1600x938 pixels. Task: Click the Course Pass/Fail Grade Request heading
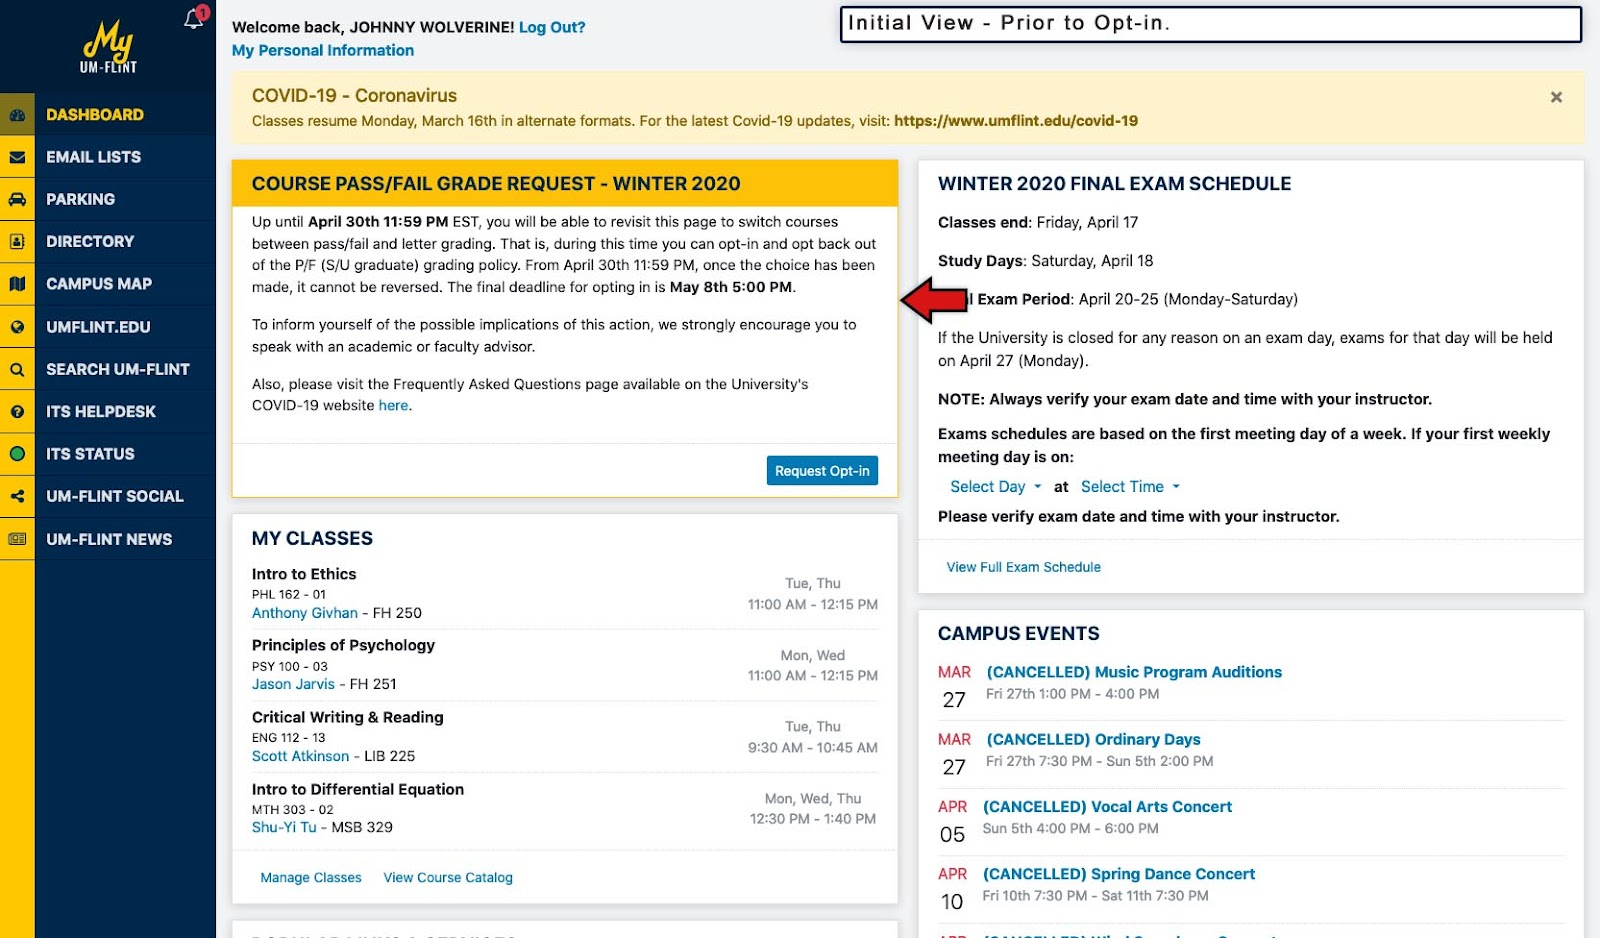tap(496, 184)
